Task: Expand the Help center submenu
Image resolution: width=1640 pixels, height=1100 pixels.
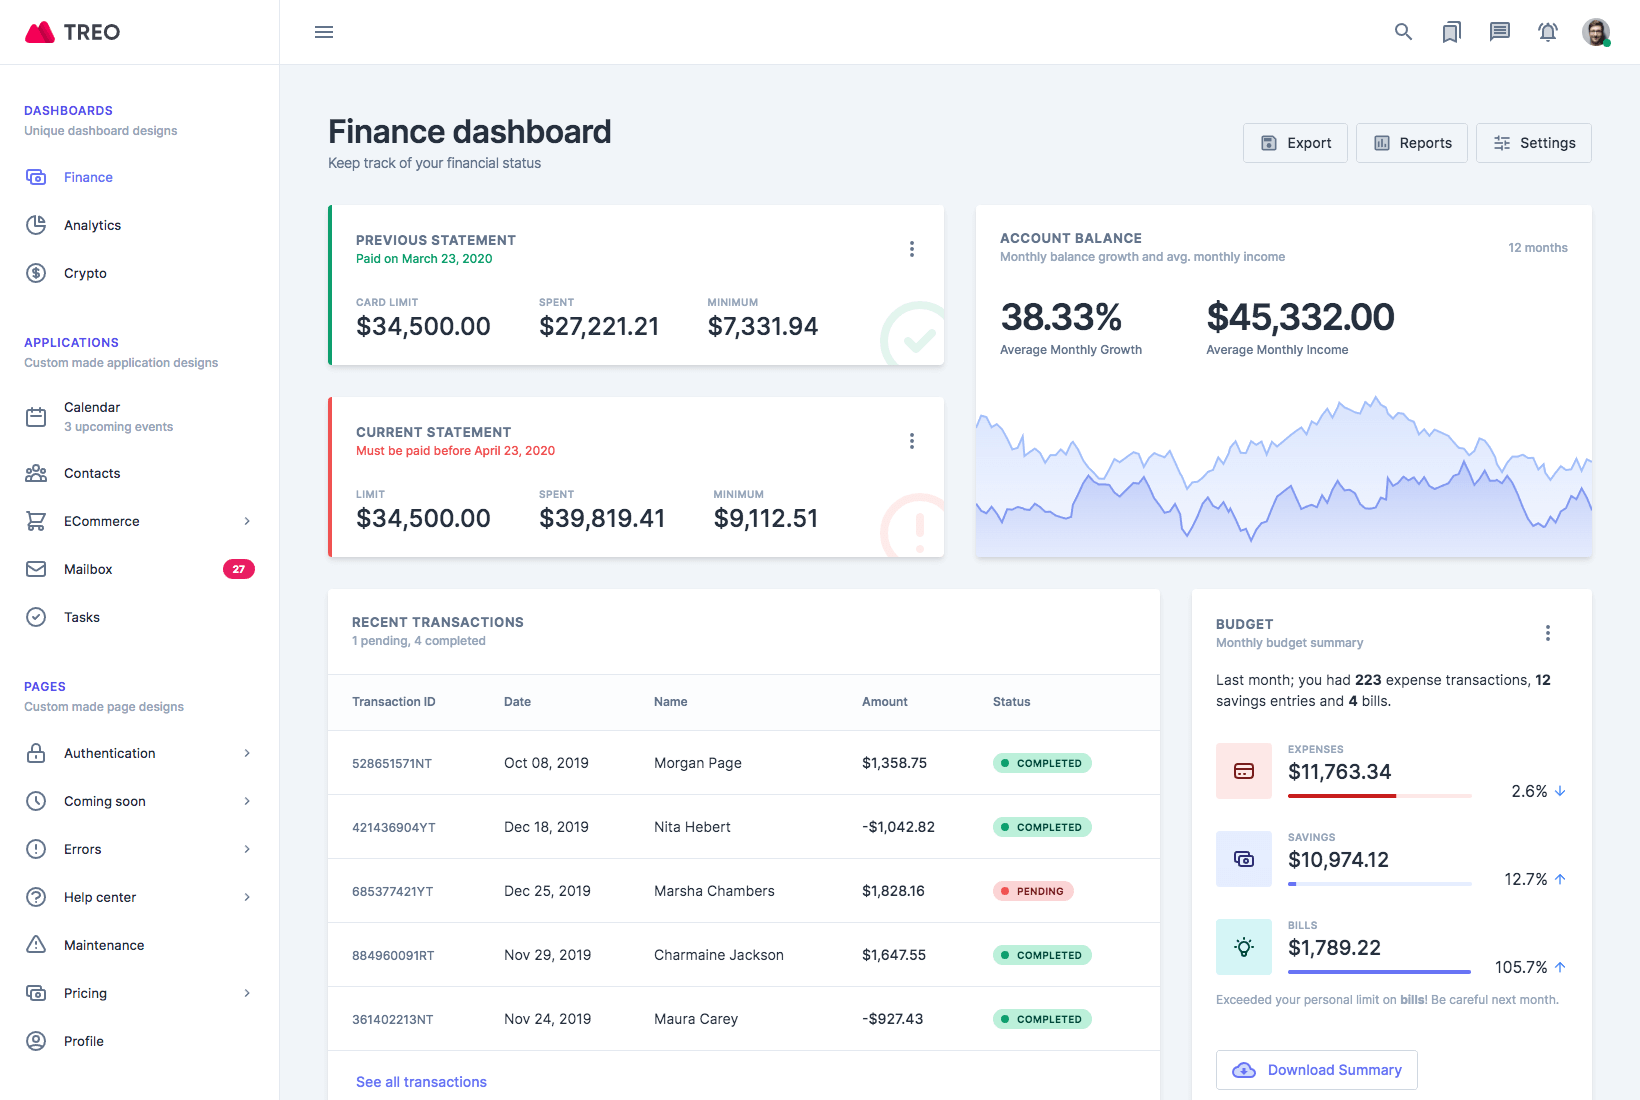Action: point(139,897)
